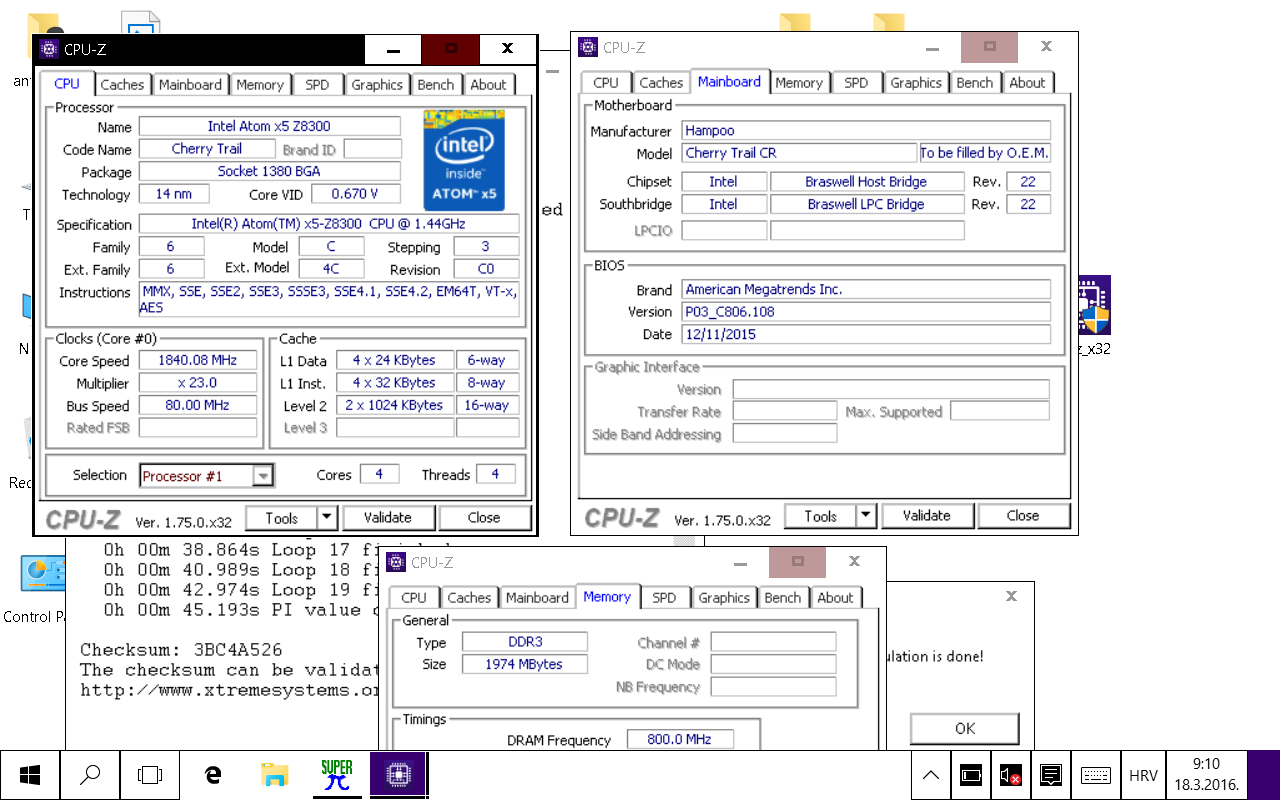The image size is (1280, 800).
Task: Open the clock showing 9:10
Action: pos(1206,775)
